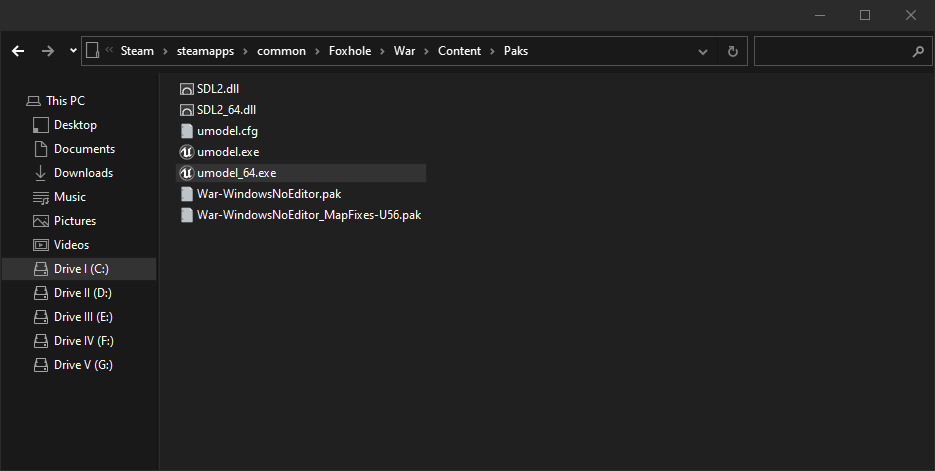The image size is (935, 471).
Task: Click inside the search input field
Action: coord(832,51)
